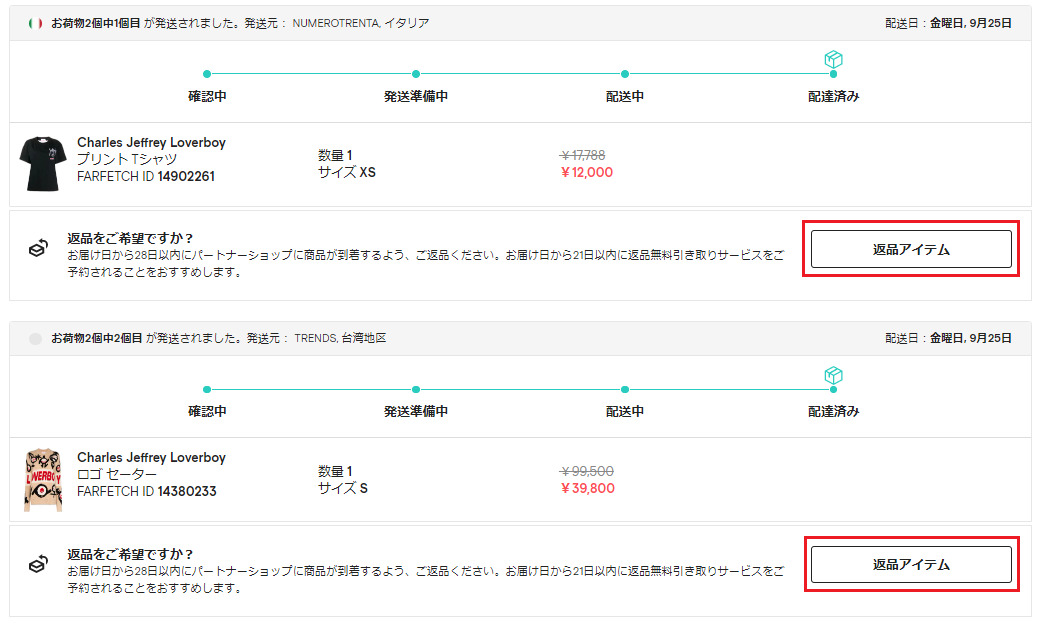Click the grey circle icon beside TRENDS shipment header
1042x628 pixels.
tap(35, 339)
